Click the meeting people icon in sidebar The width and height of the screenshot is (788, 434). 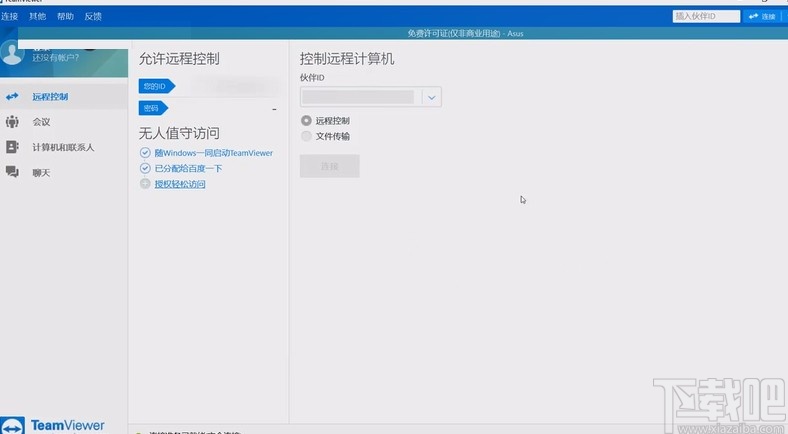pos(12,122)
